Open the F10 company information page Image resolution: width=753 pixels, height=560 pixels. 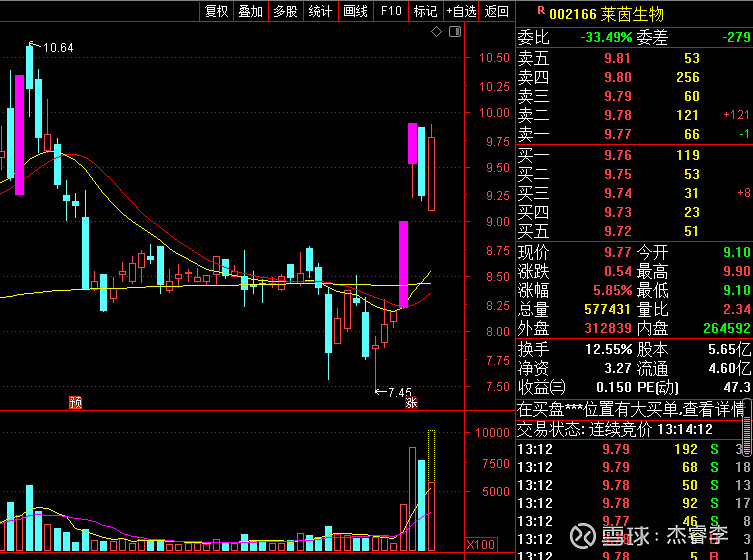[391, 11]
